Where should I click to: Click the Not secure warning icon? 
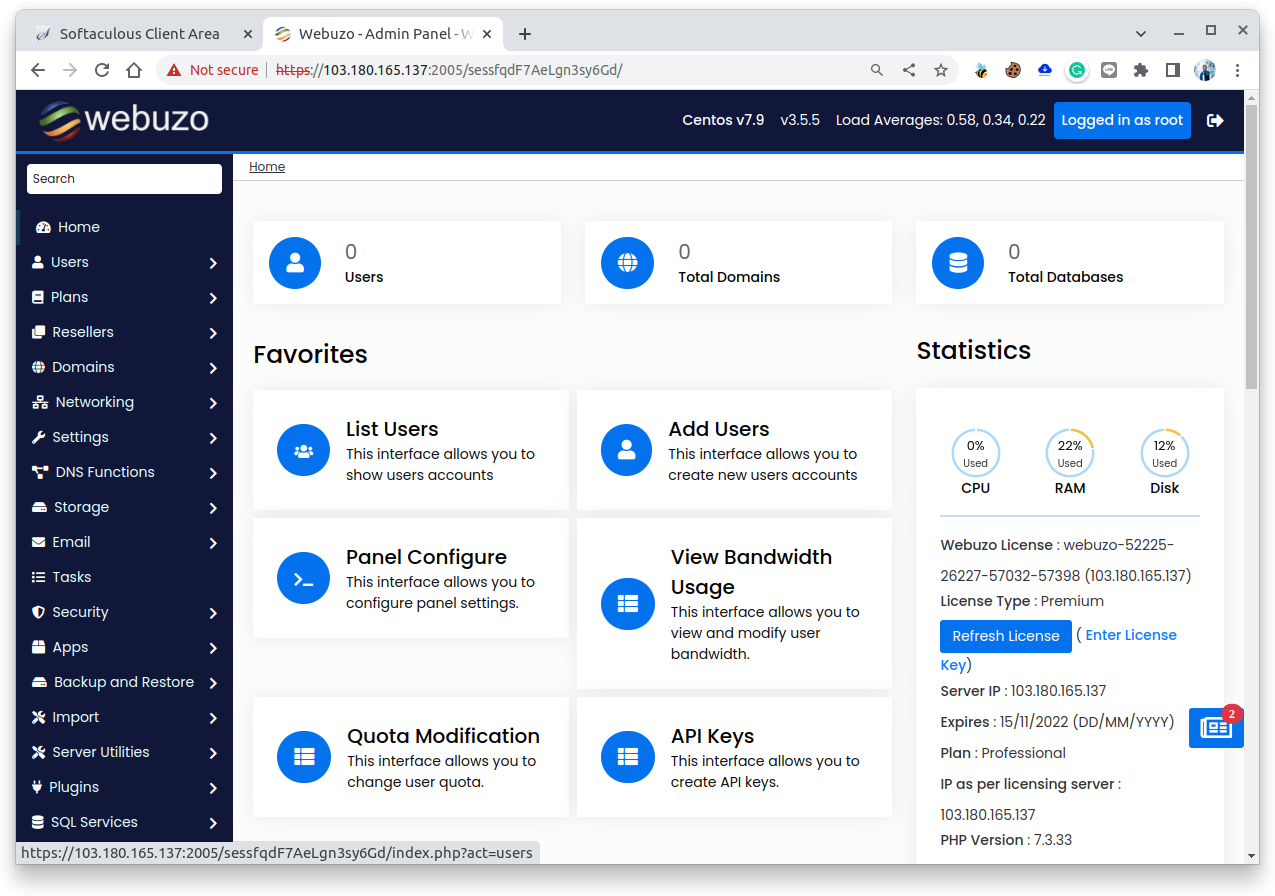pos(174,70)
